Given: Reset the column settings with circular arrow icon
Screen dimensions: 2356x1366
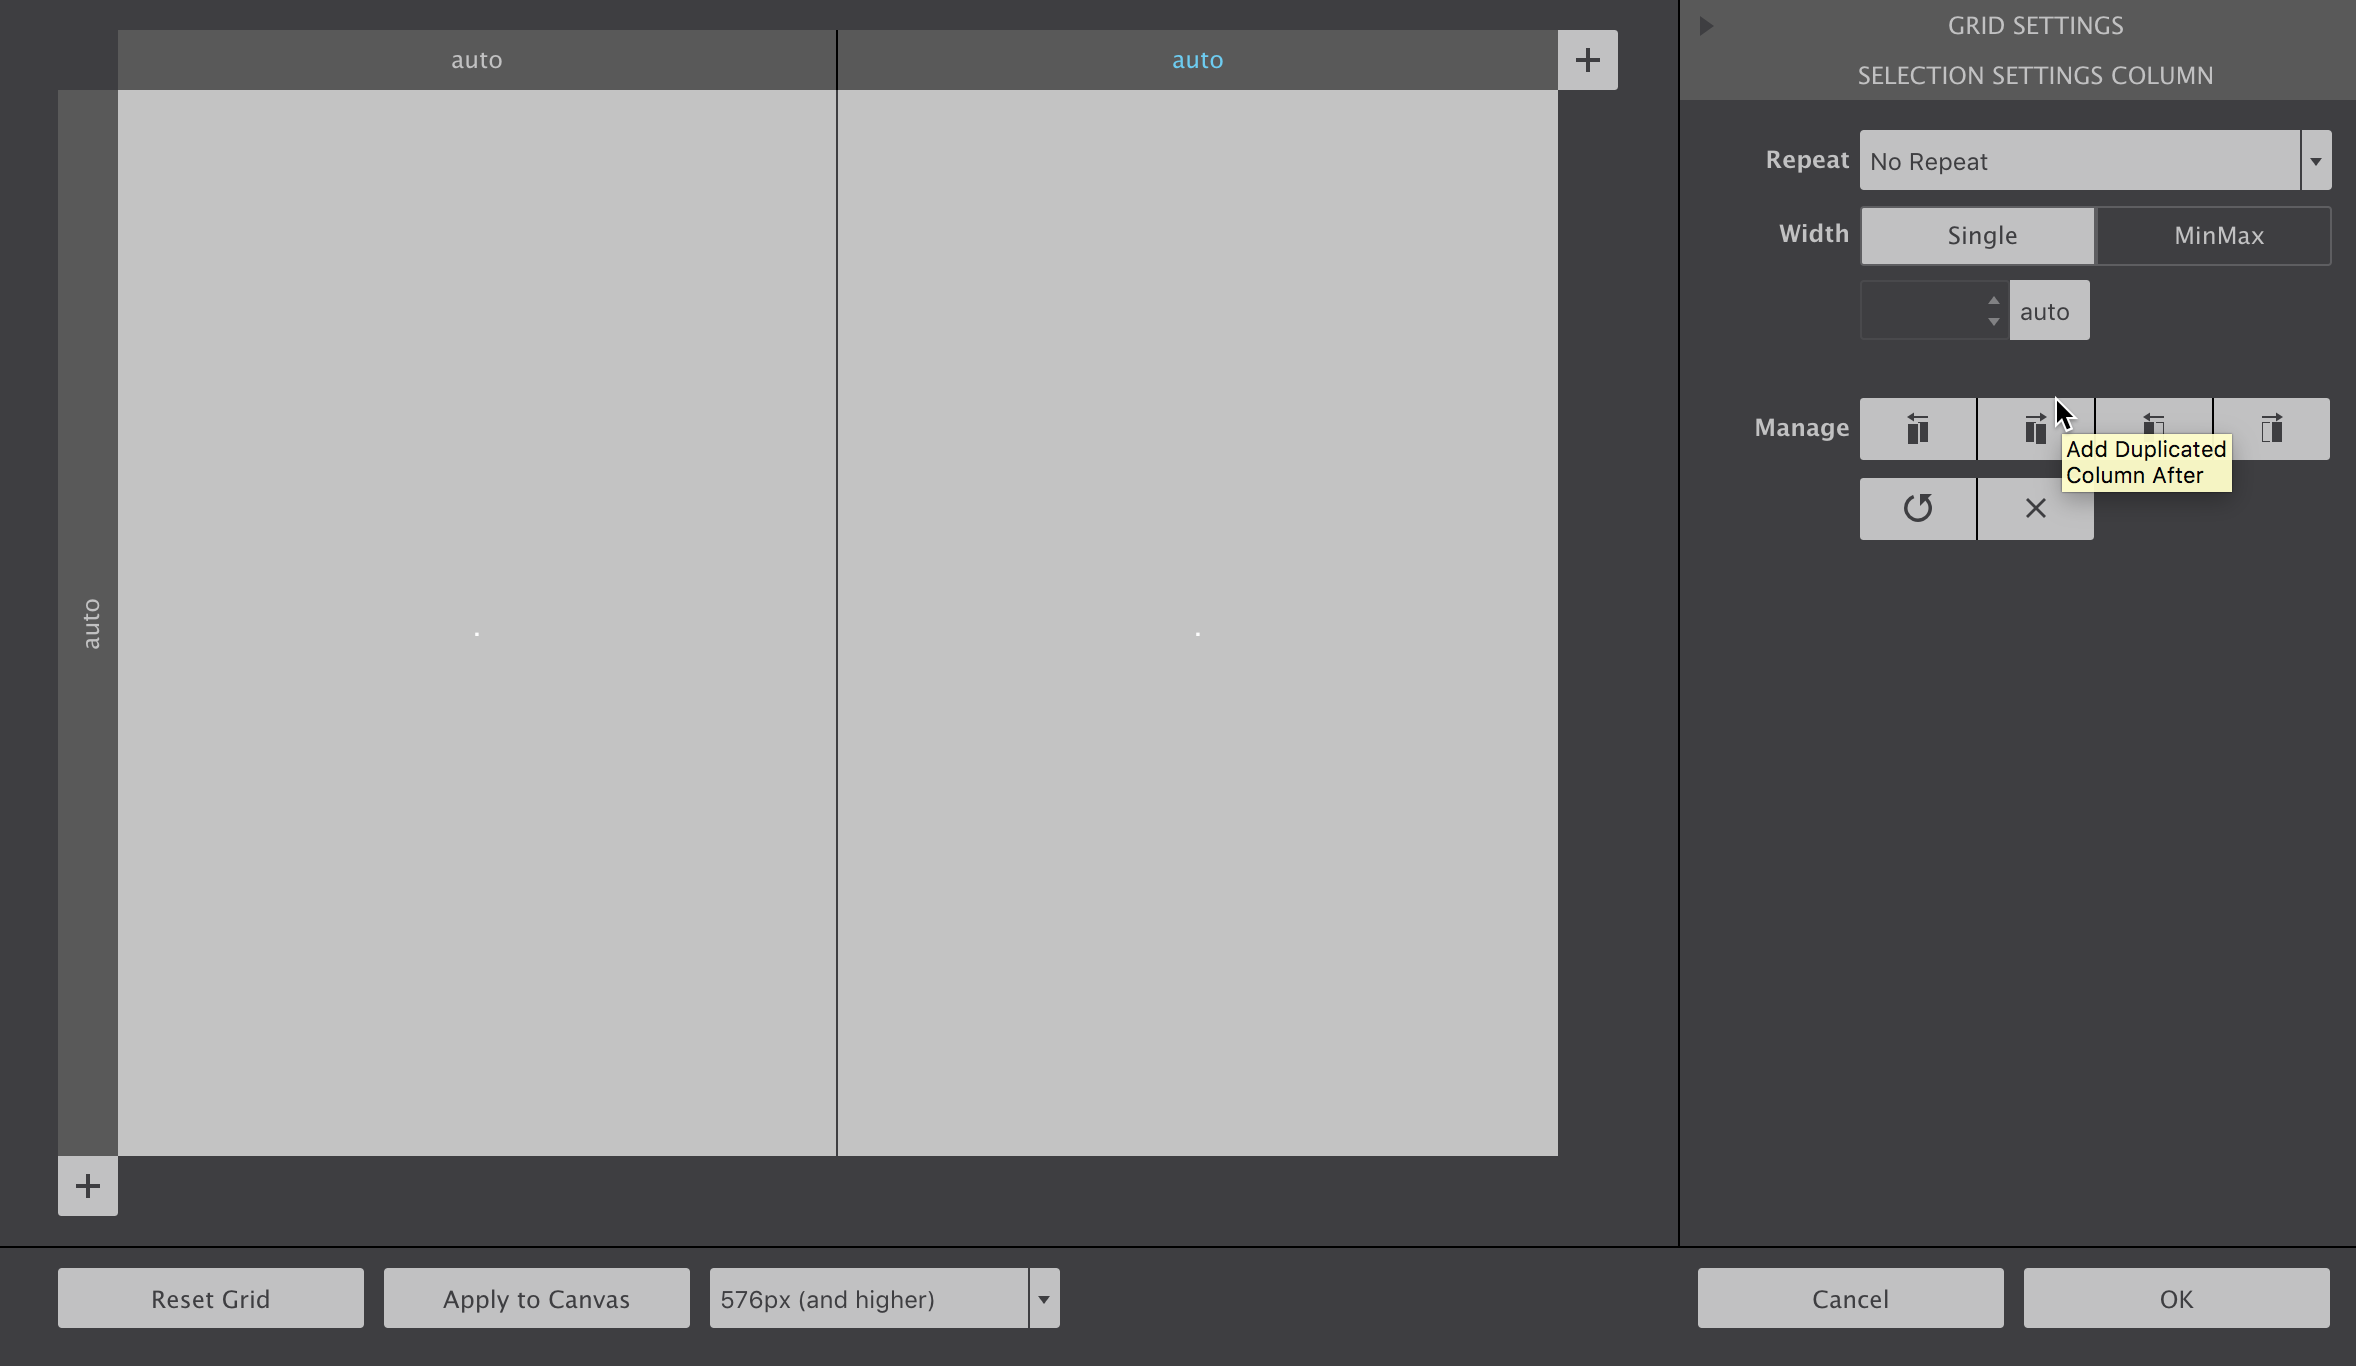Looking at the screenshot, I should point(1916,508).
